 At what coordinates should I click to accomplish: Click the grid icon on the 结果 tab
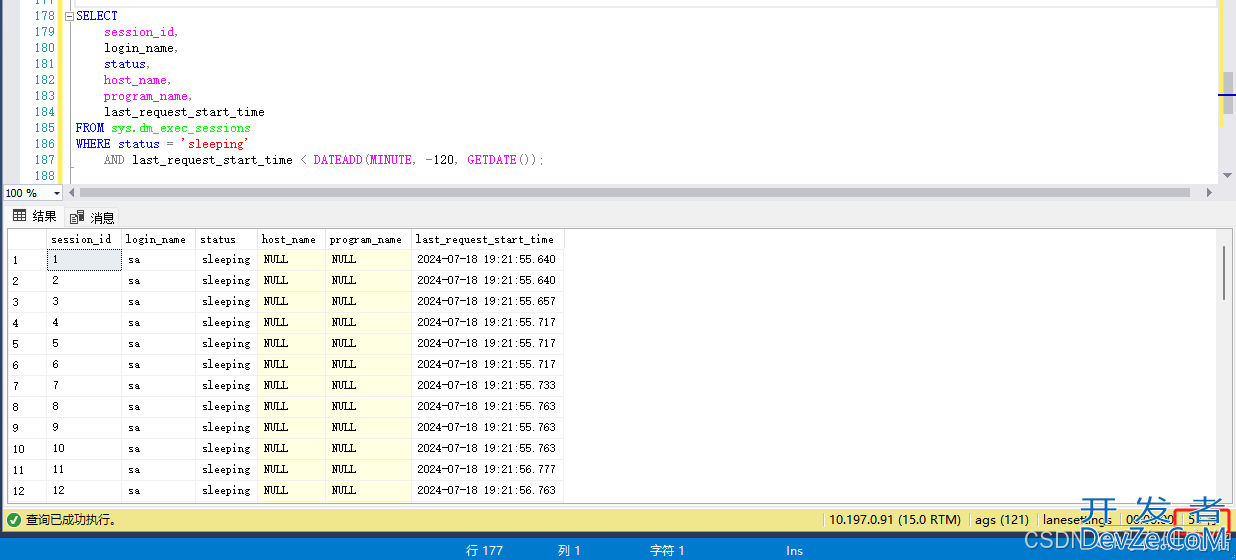click(x=19, y=216)
